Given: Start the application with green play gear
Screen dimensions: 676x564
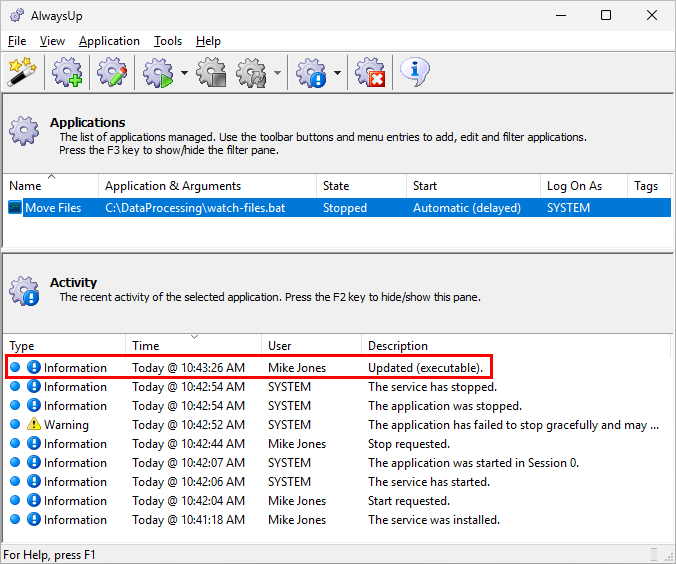Looking at the screenshot, I should pyautogui.click(x=158, y=72).
